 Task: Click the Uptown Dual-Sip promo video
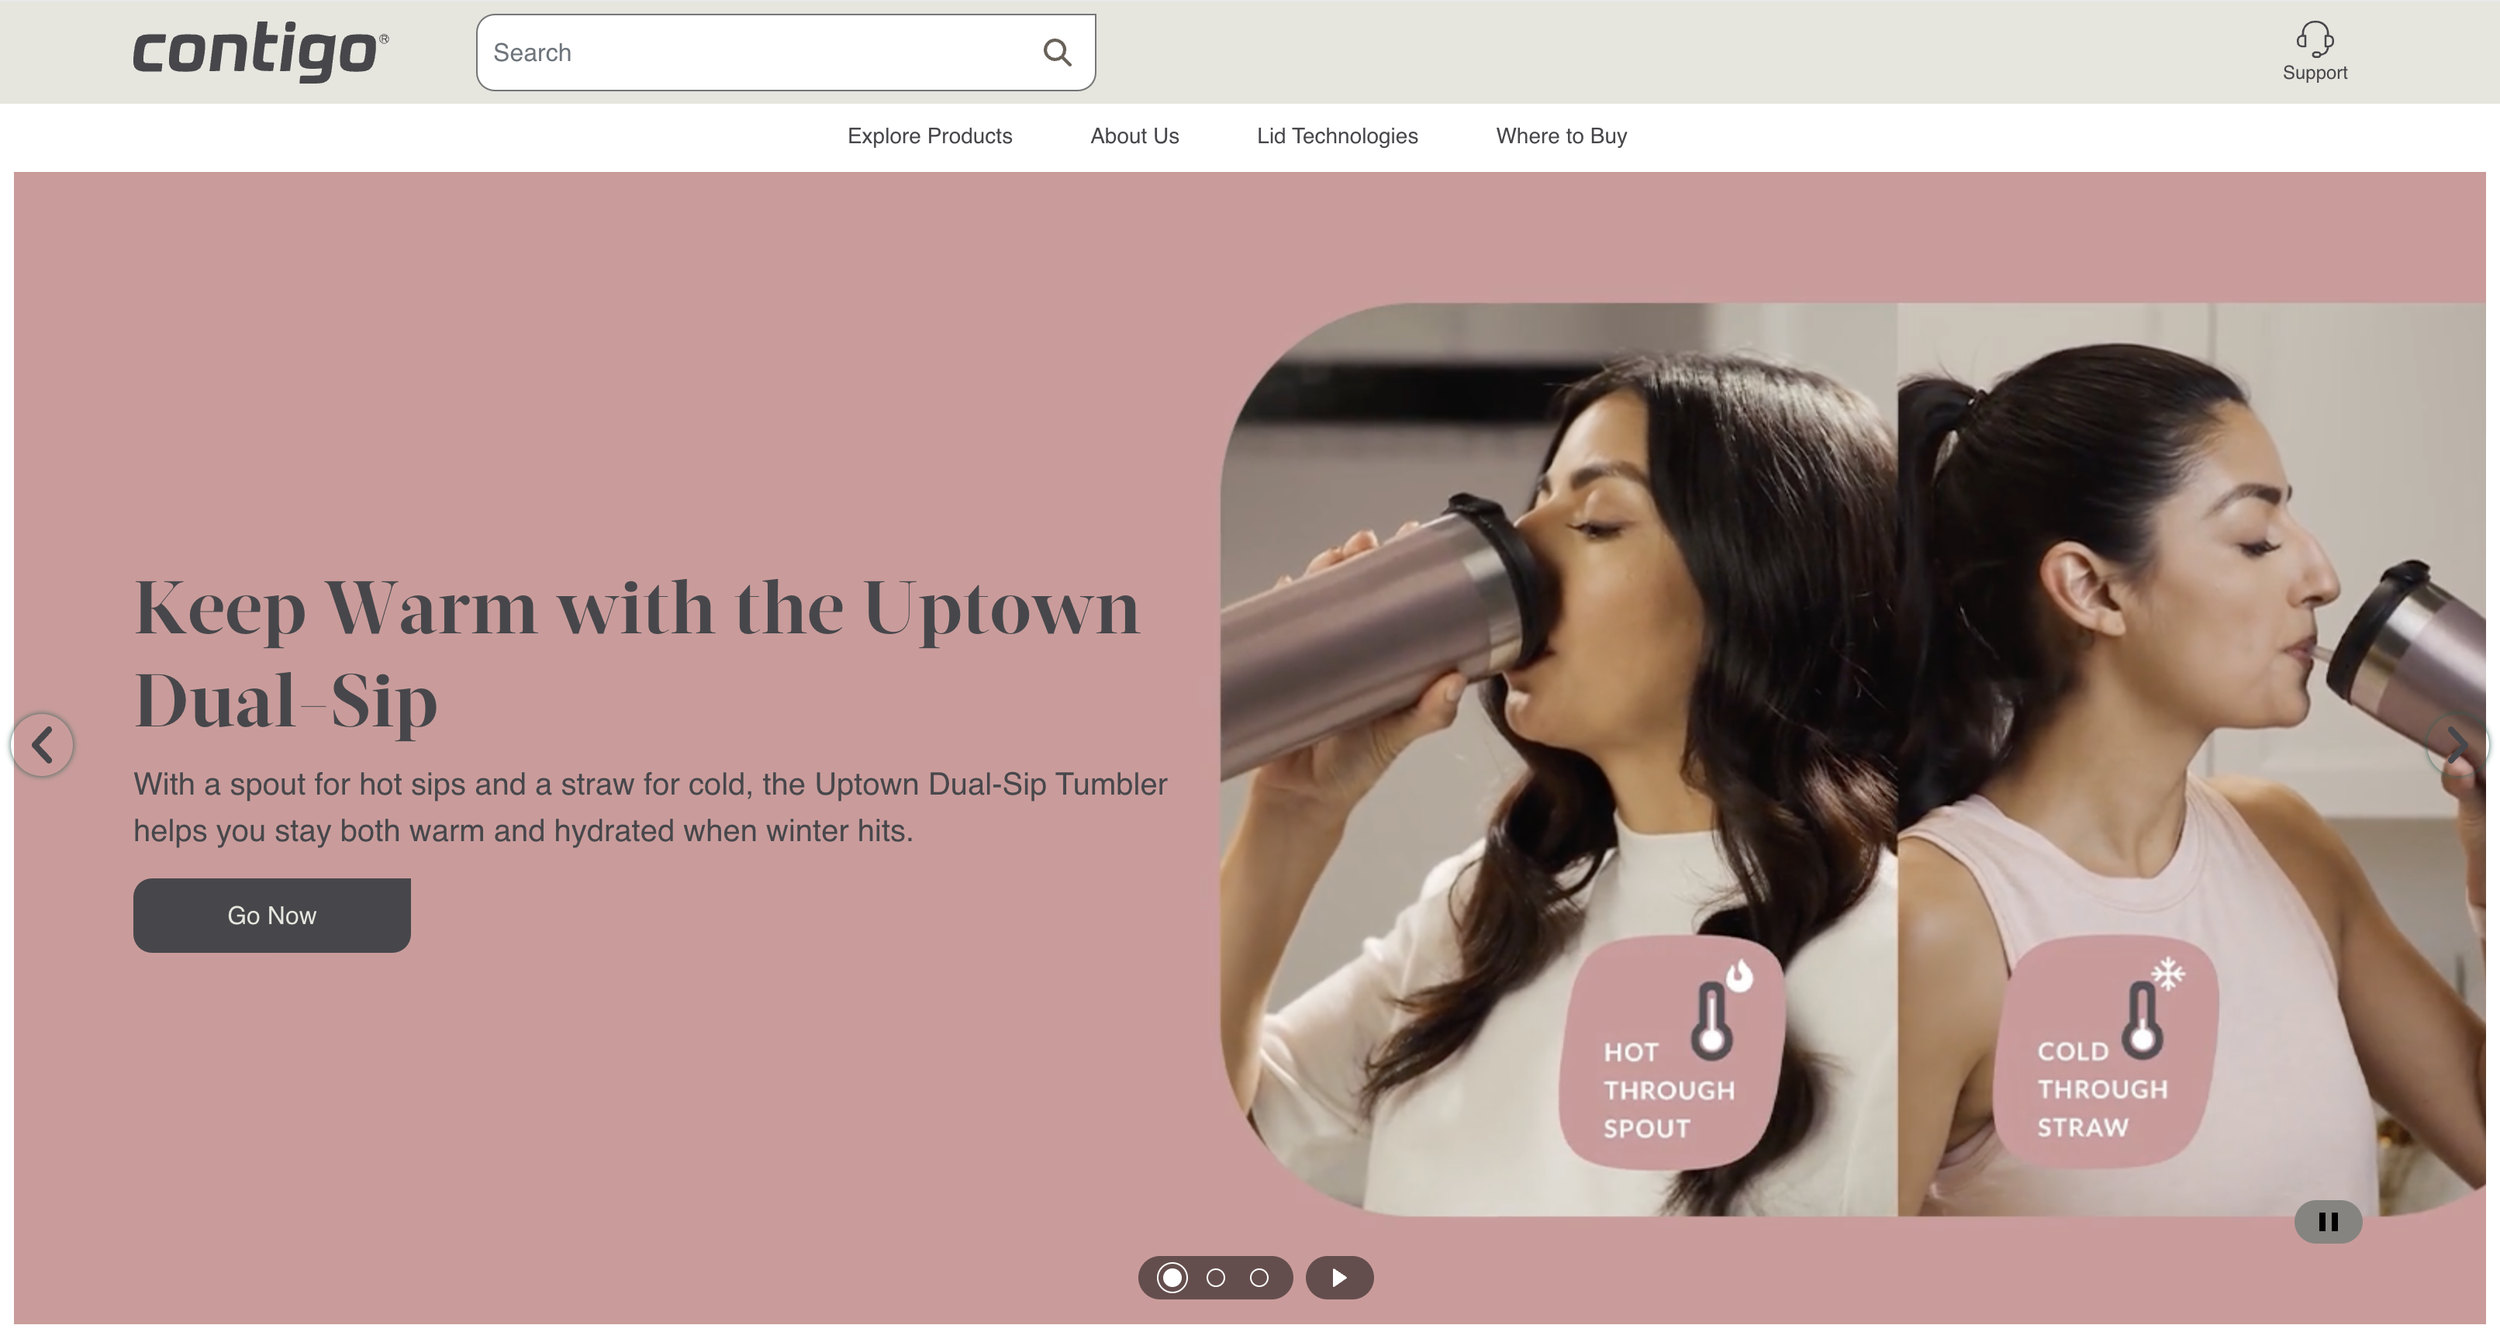(1853, 760)
